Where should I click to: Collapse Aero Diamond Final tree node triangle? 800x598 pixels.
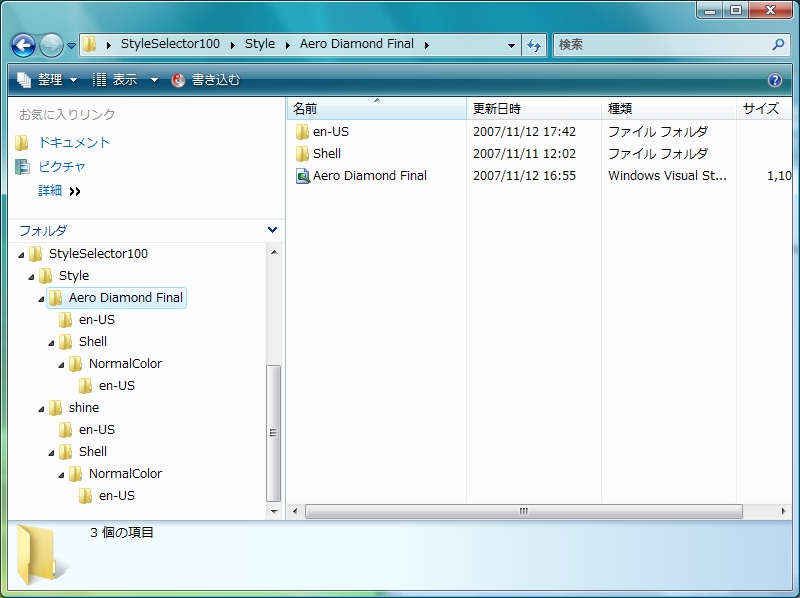pyautogui.click(x=41, y=298)
